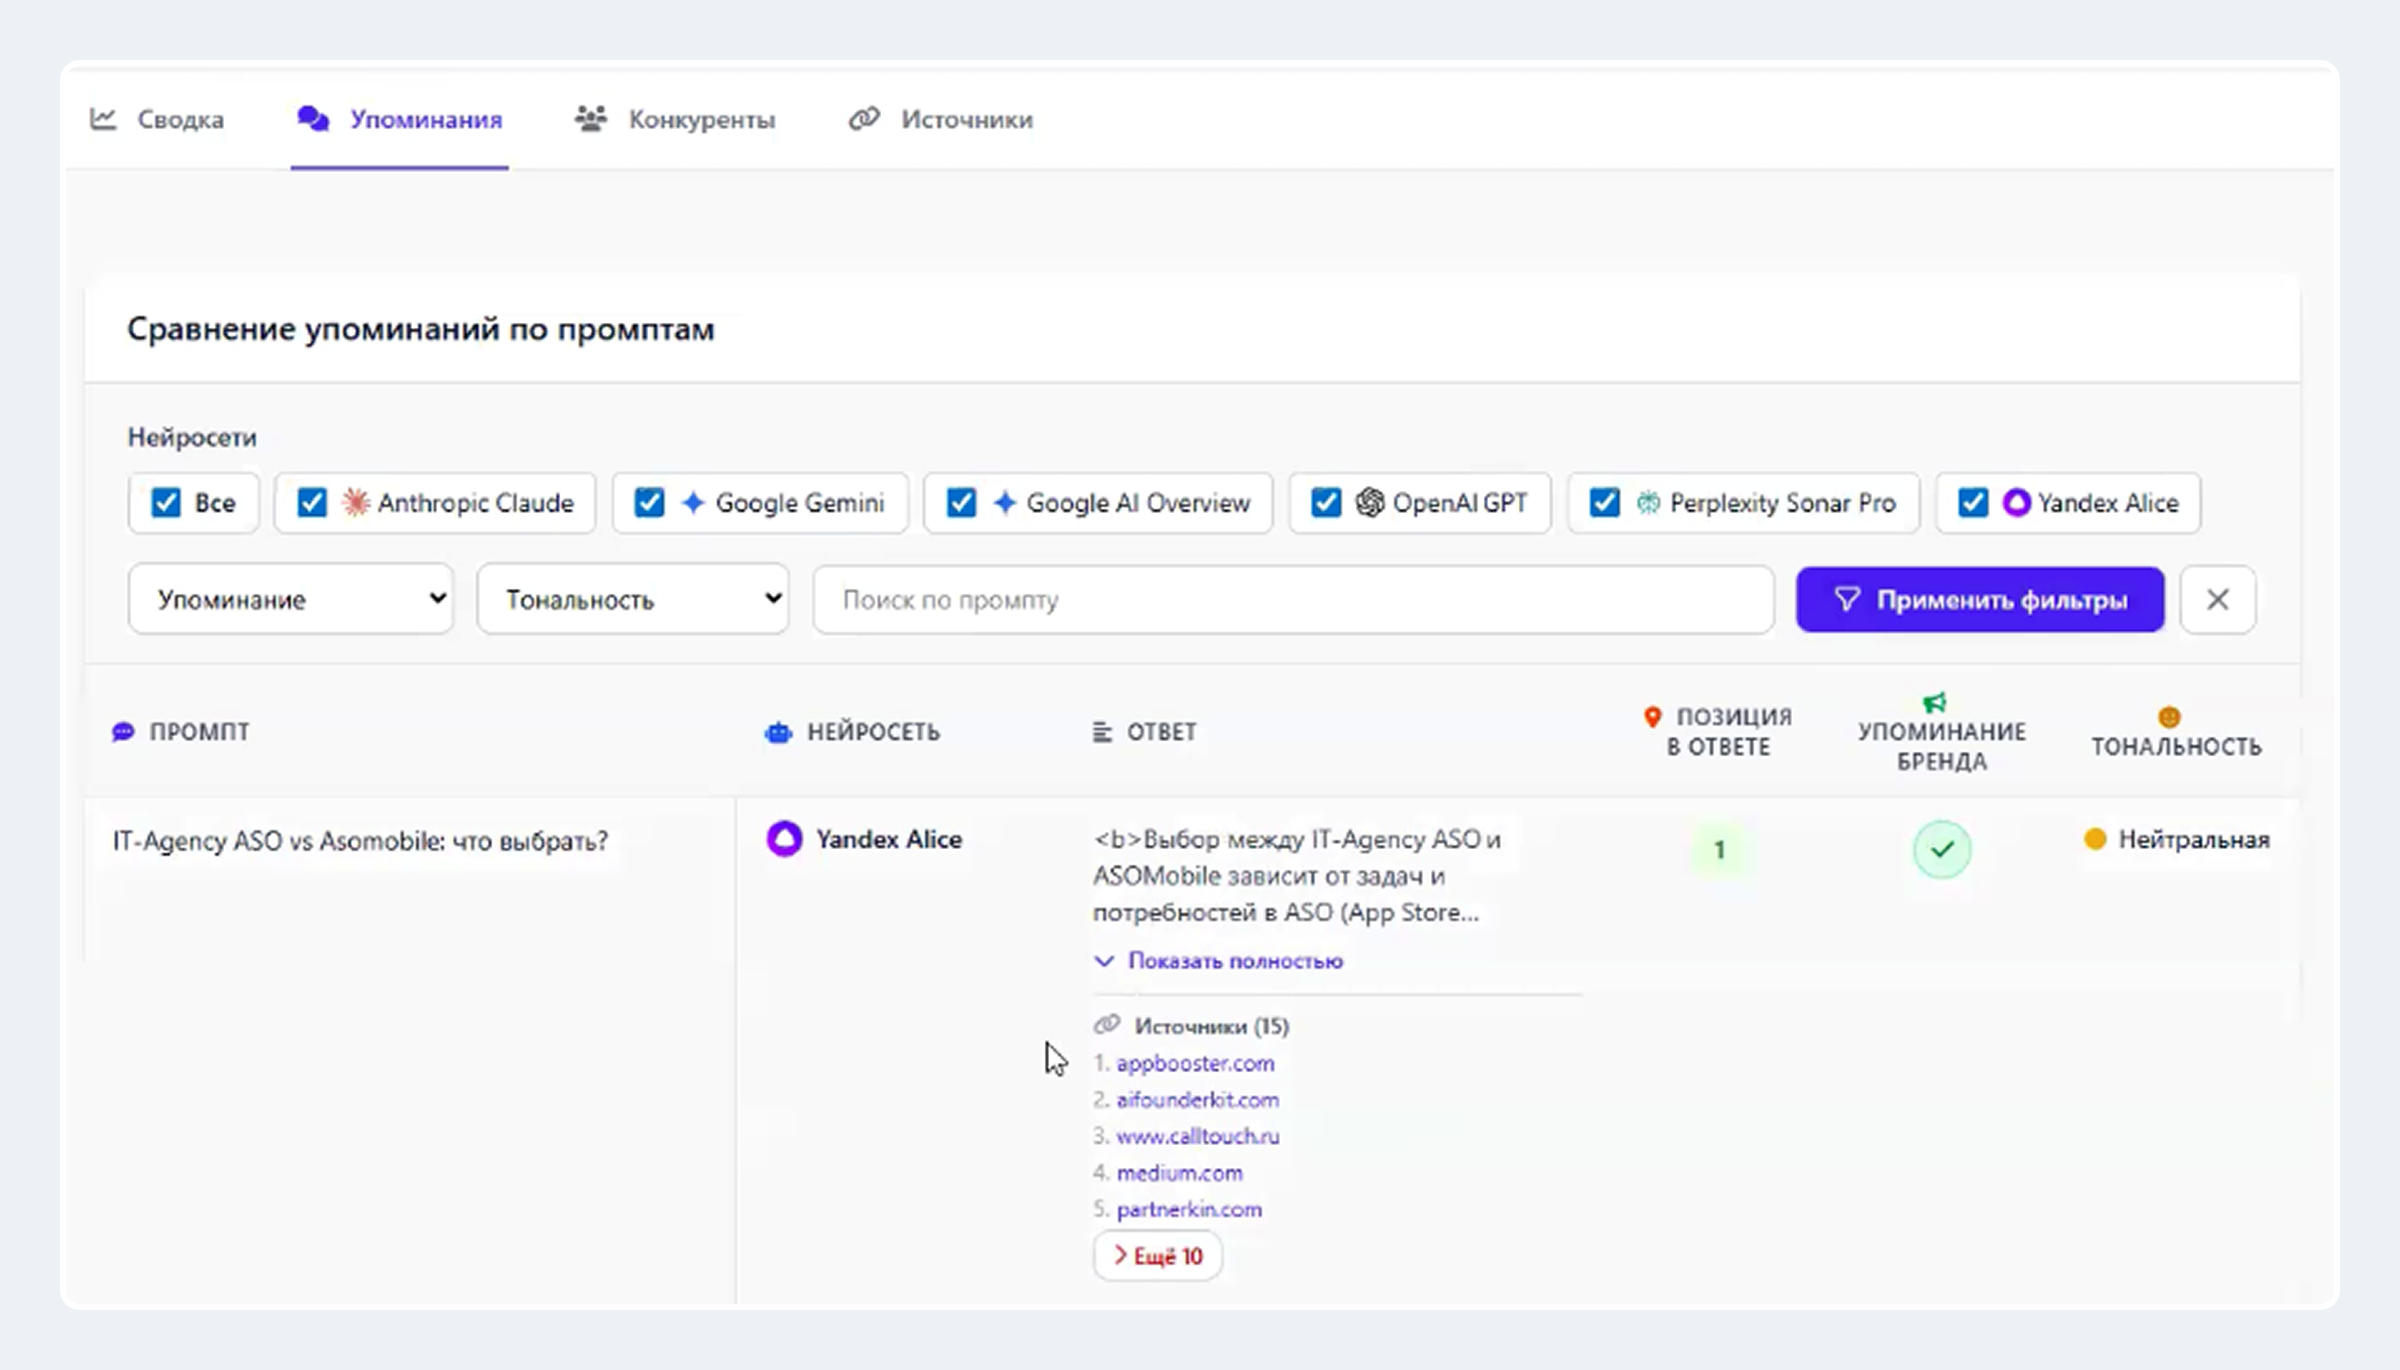Open the appbooster.com source link
2400x1370 pixels.
pos(1195,1063)
